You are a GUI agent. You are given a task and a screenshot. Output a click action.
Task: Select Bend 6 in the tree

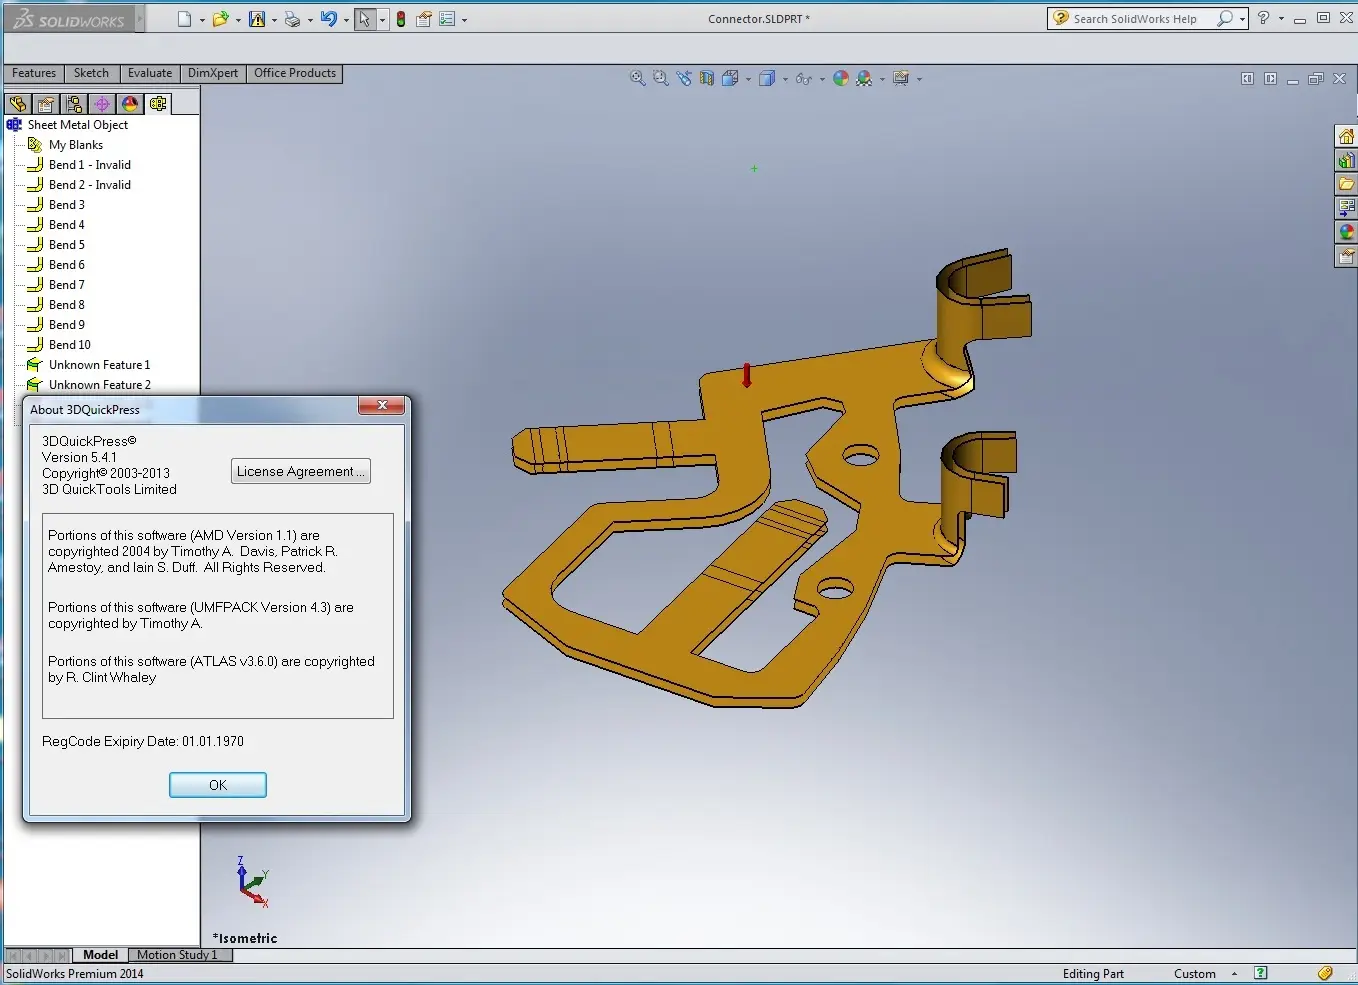[67, 265]
